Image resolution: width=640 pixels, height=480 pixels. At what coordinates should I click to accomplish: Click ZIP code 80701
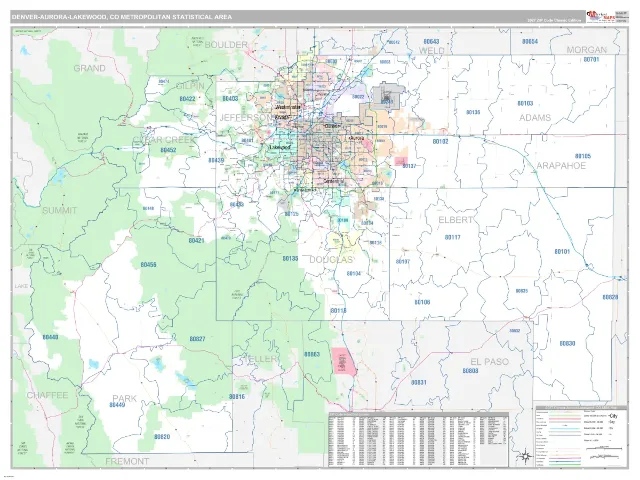click(591, 60)
